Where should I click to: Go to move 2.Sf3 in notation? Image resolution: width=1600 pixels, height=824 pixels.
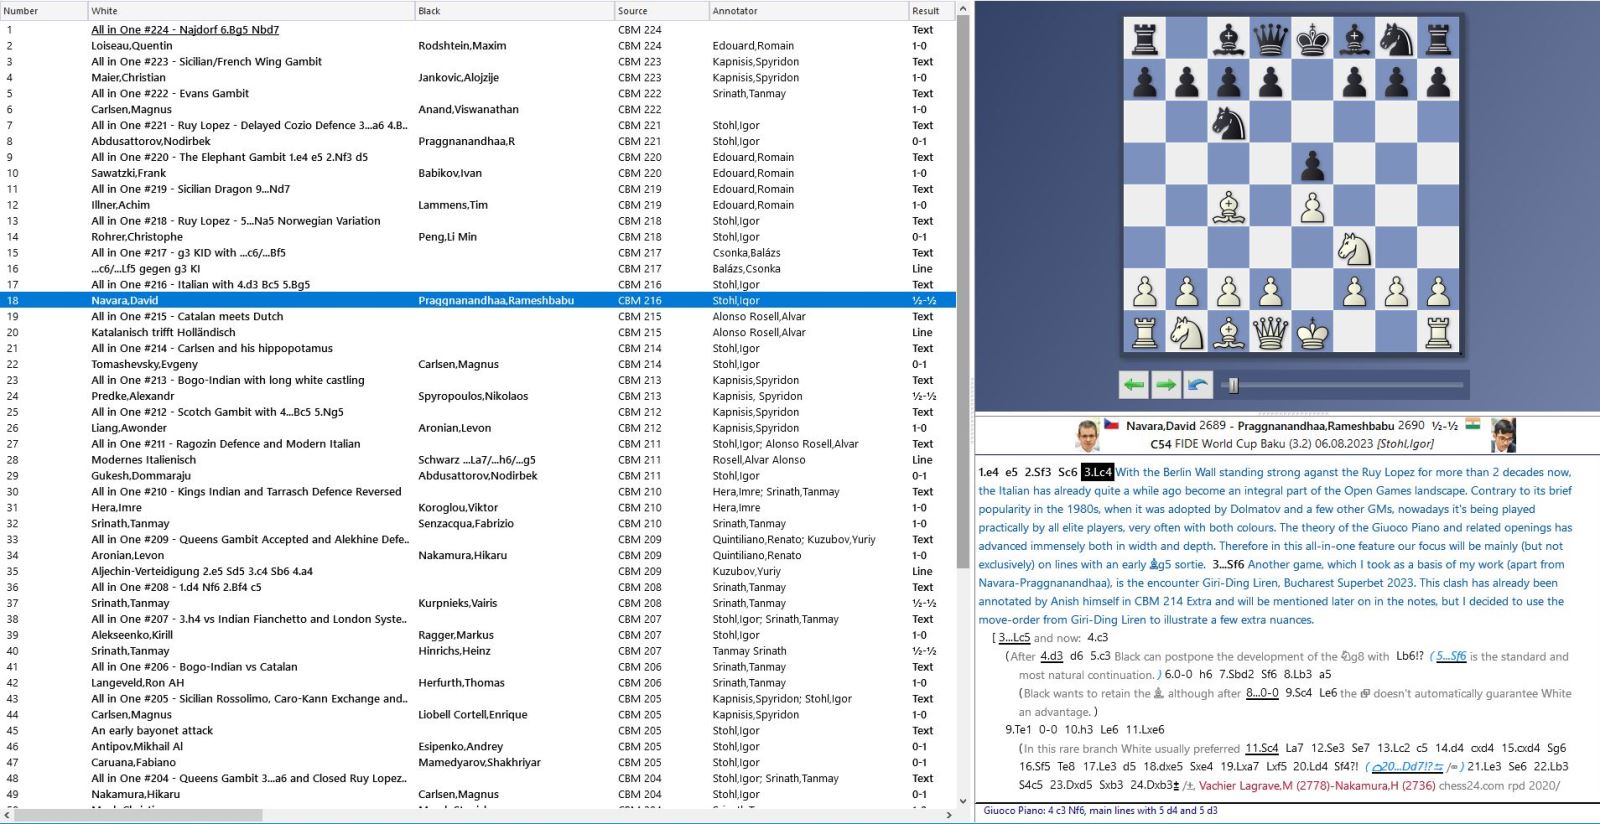tap(1038, 472)
